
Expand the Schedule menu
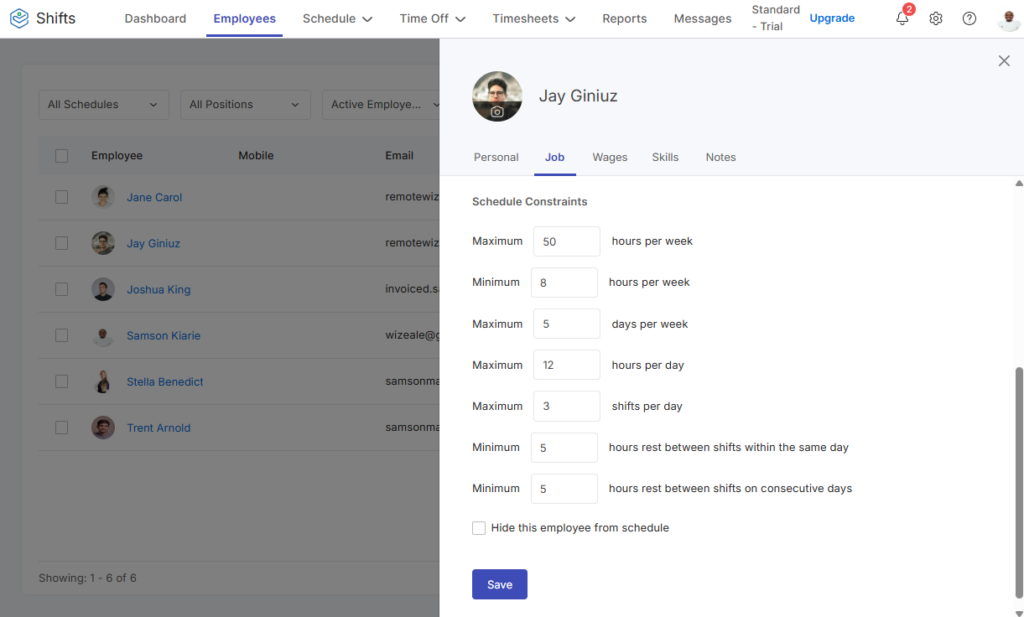[x=337, y=18]
